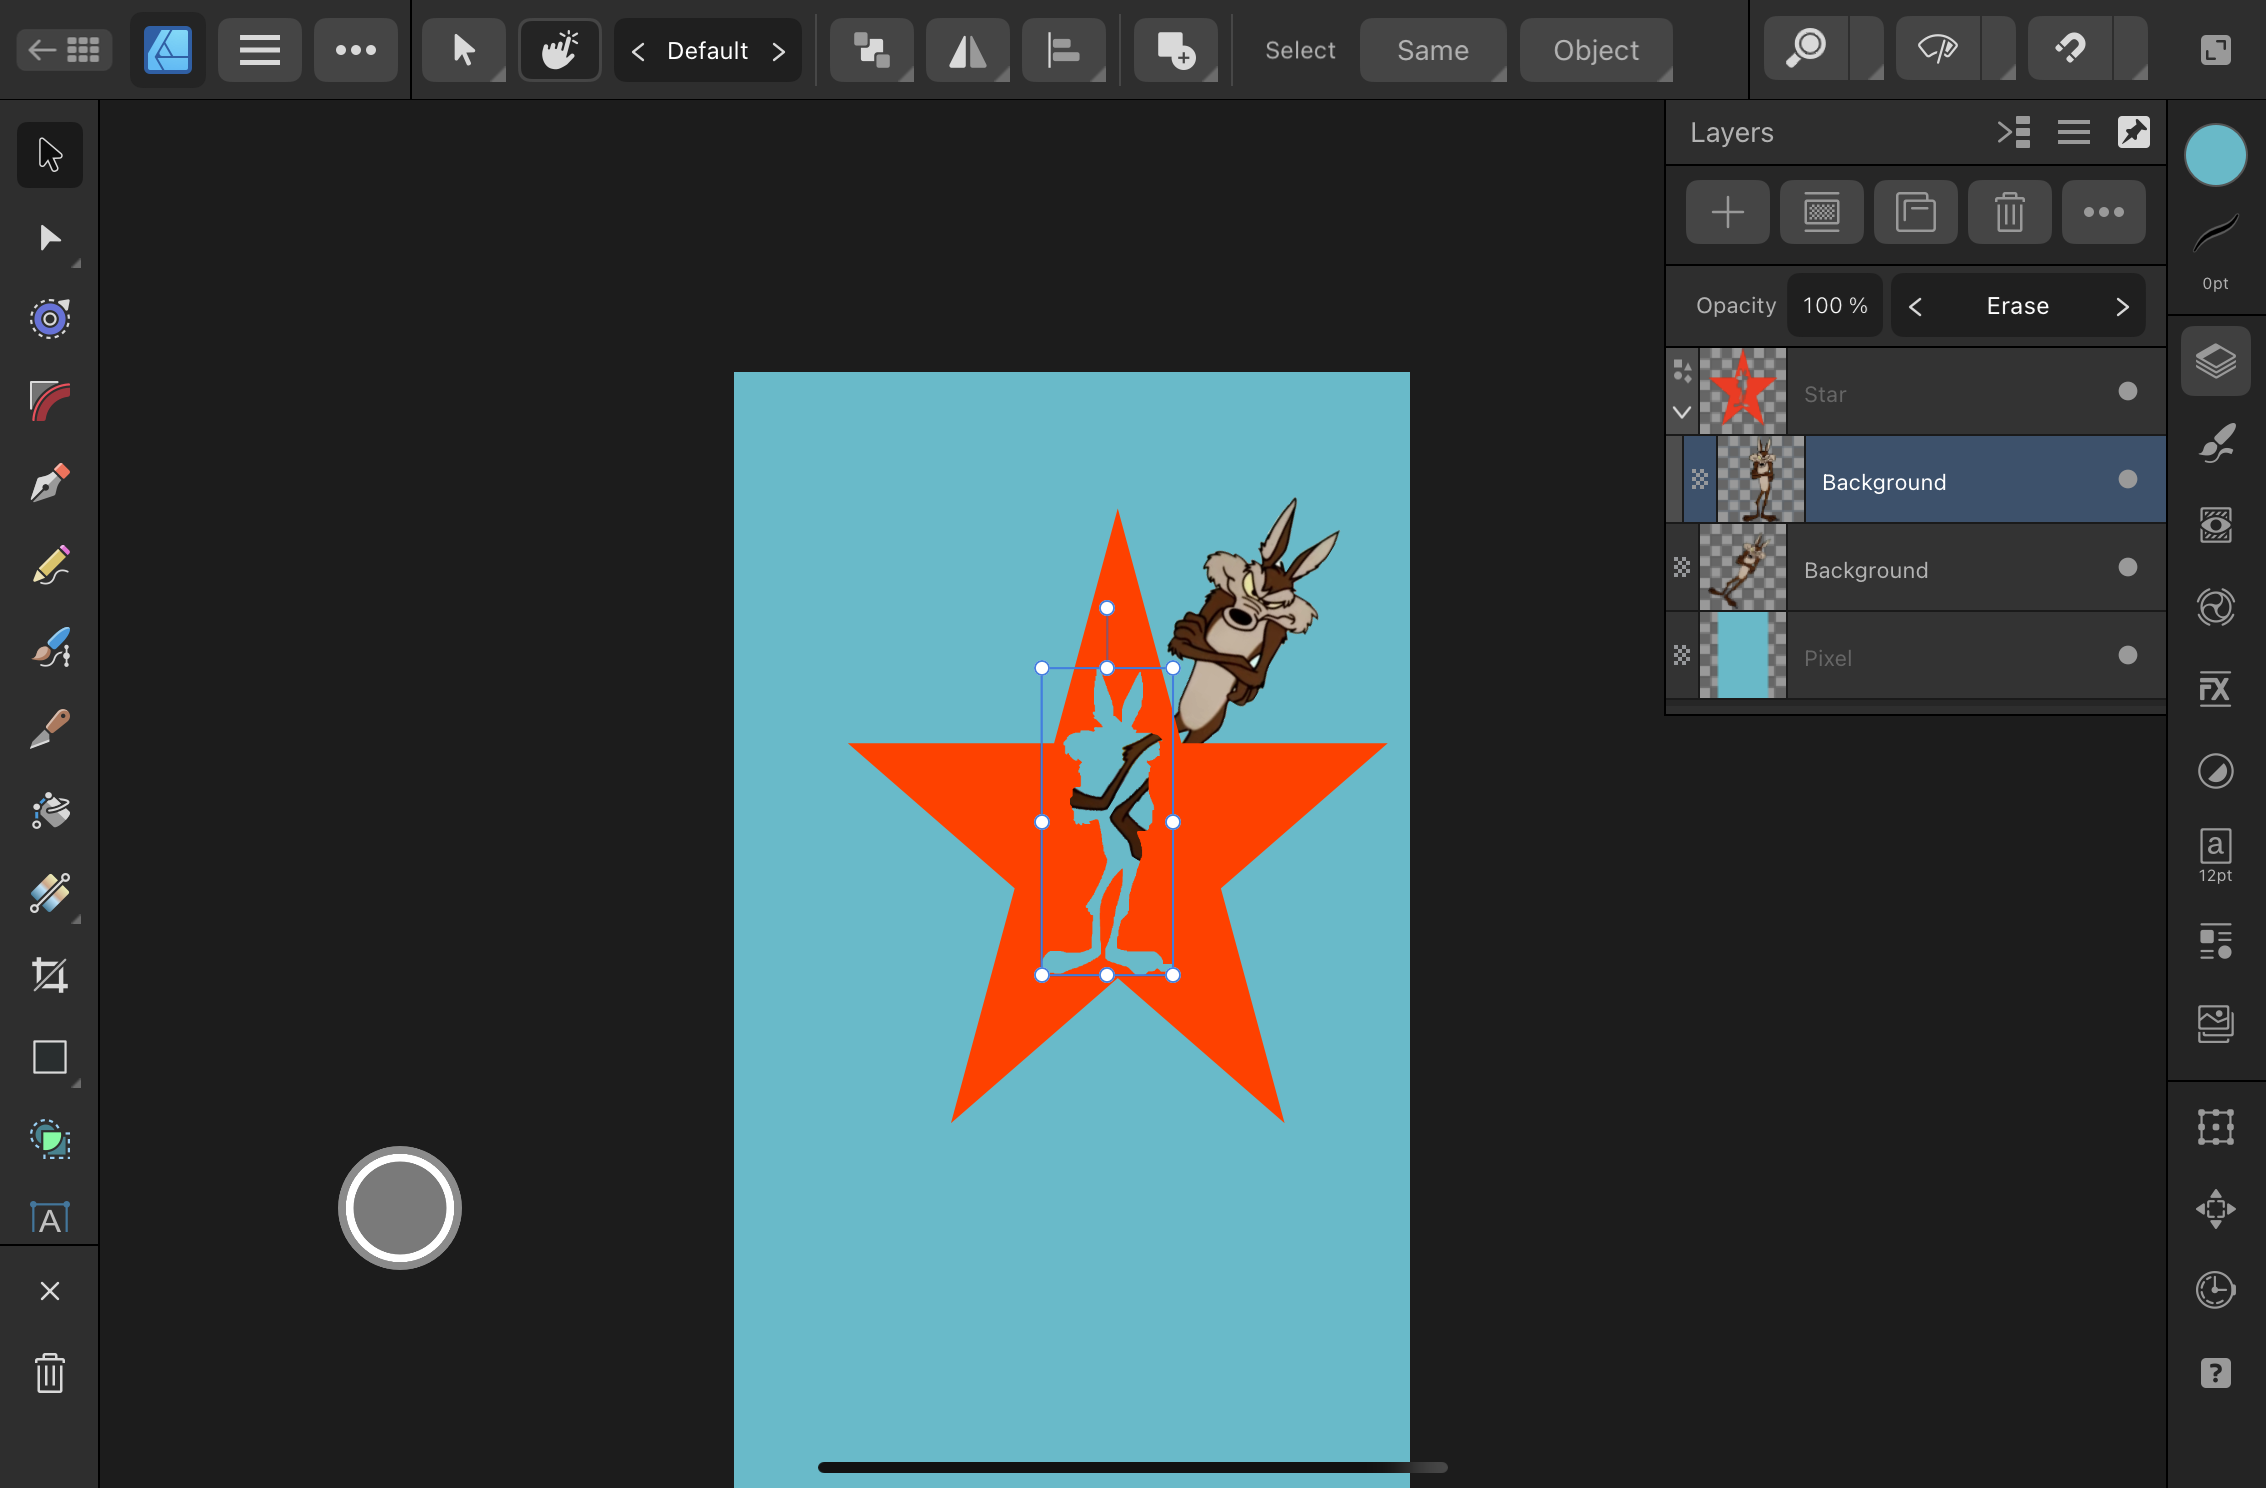This screenshot has width=2266, height=1488.
Task: Open the FX layer effects panel
Action: click(x=2216, y=689)
